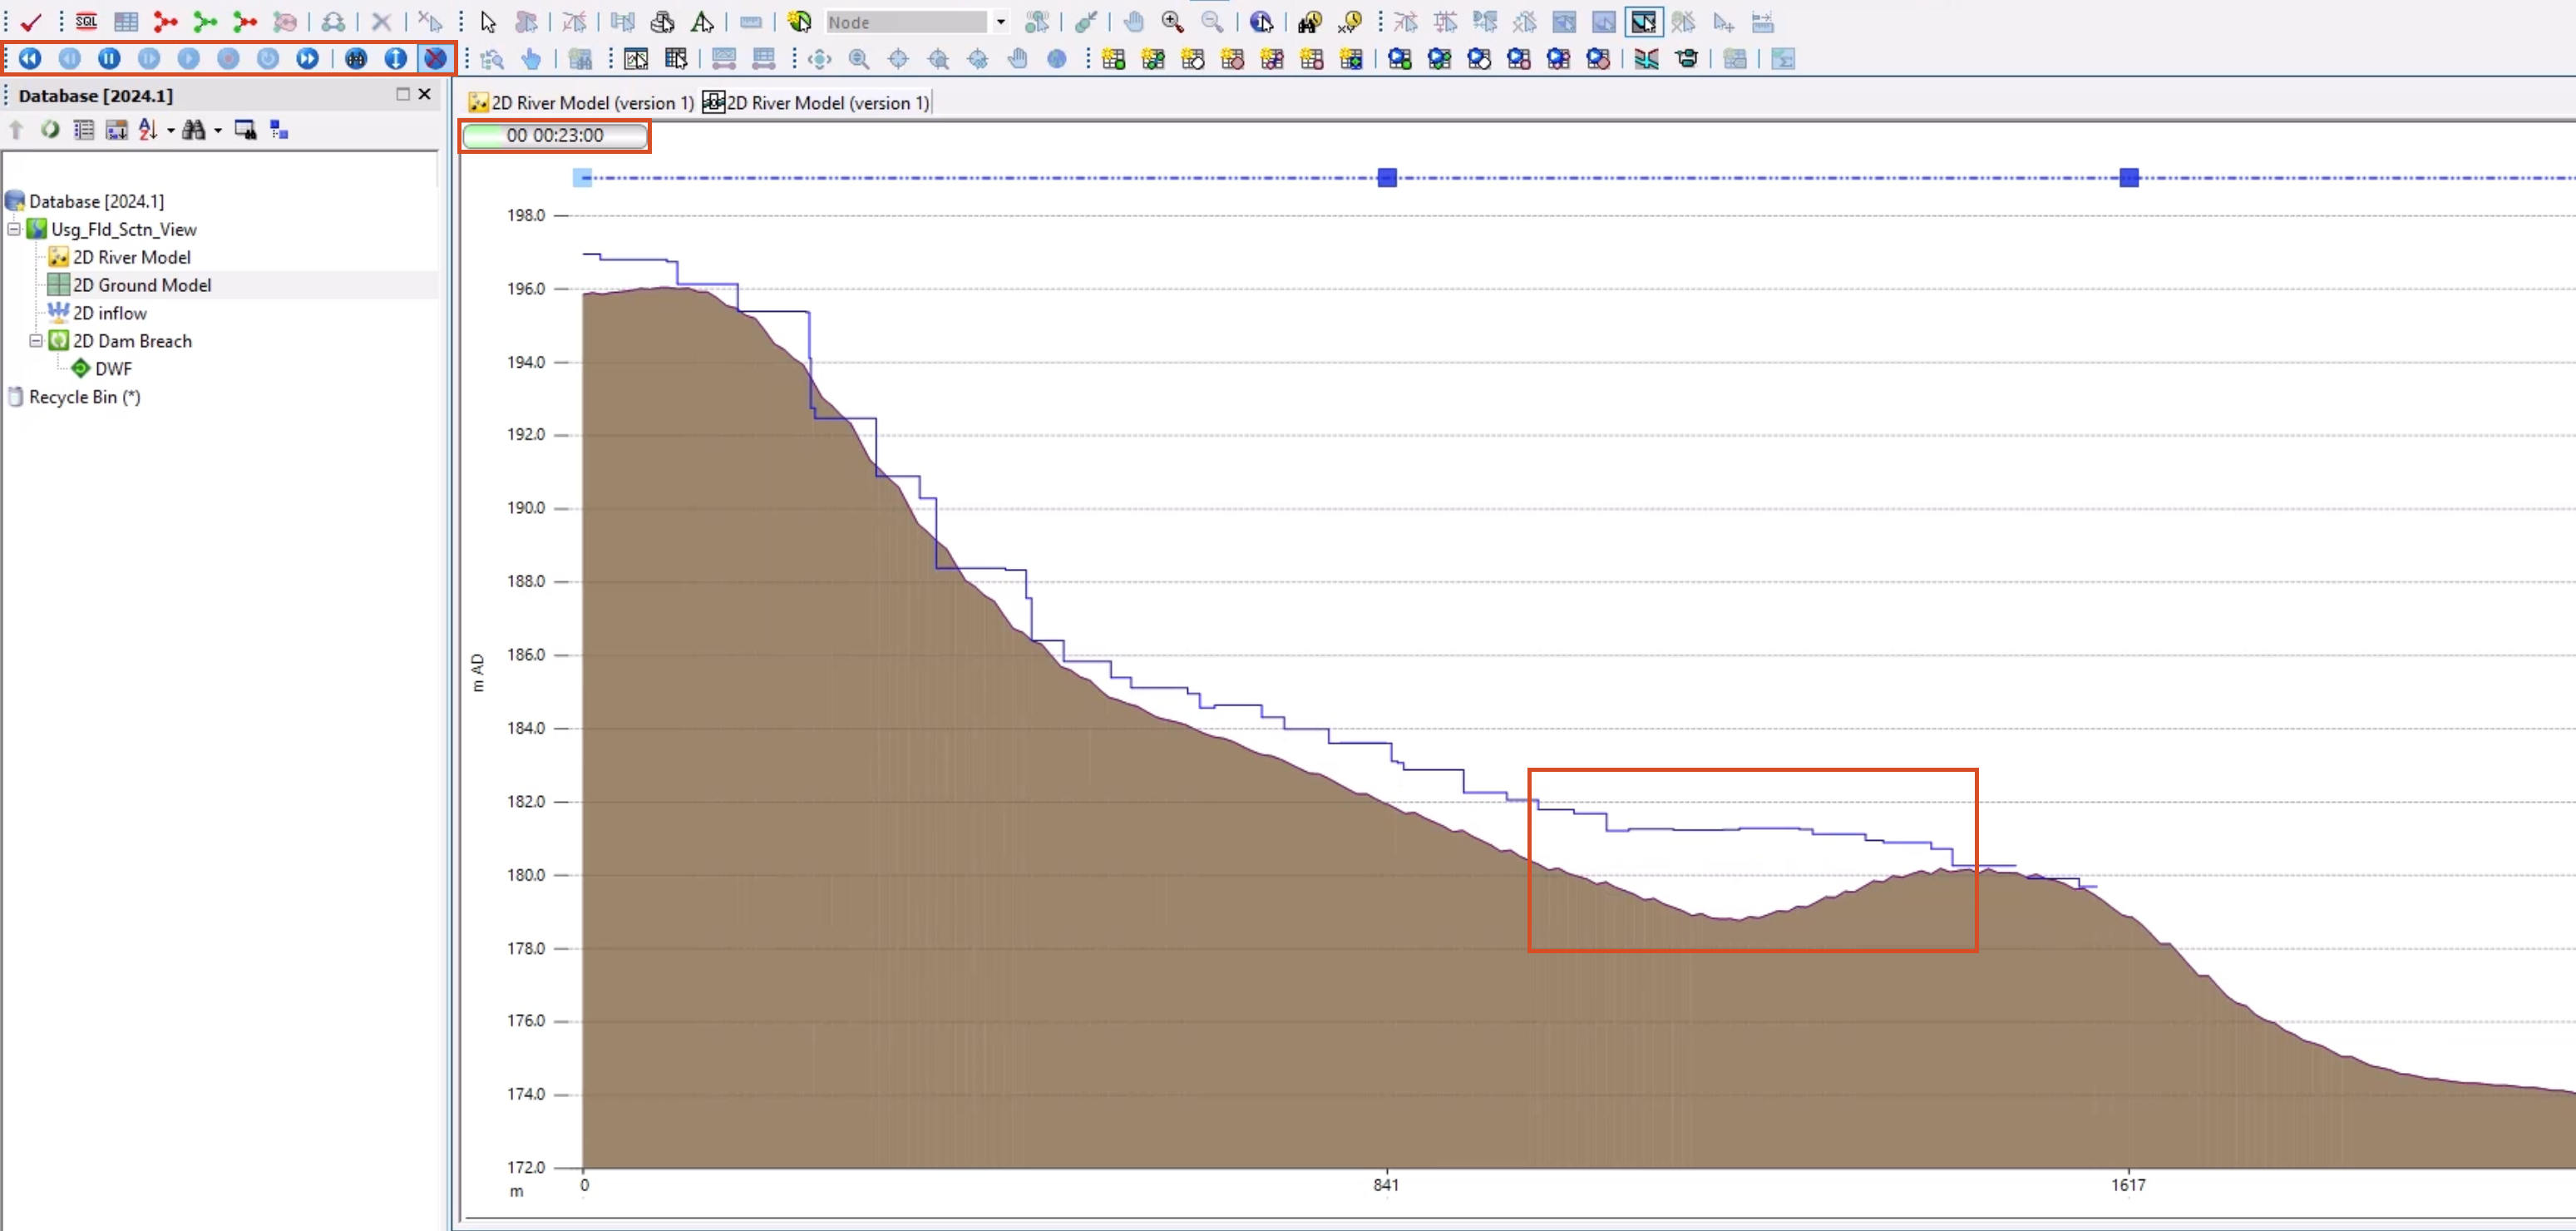Screen dimensions: 2576x1231
Task: Refresh the database tree
Action: click(x=50, y=130)
